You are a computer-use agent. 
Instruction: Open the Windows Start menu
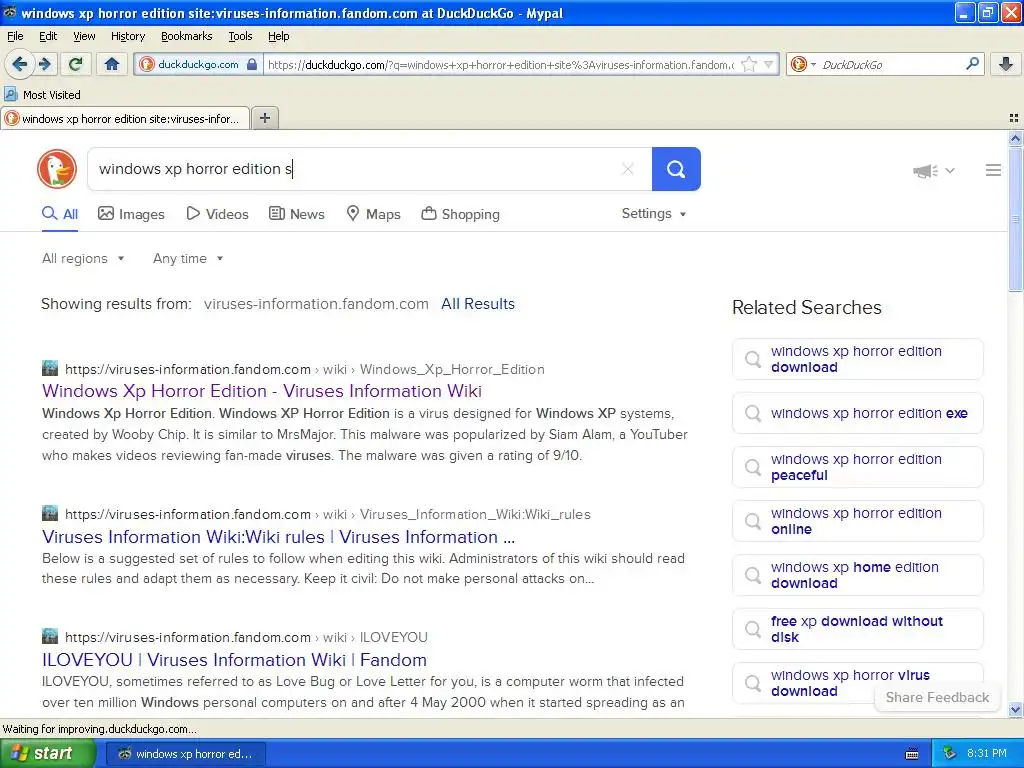pyautogui.click(x=47, y=754)
